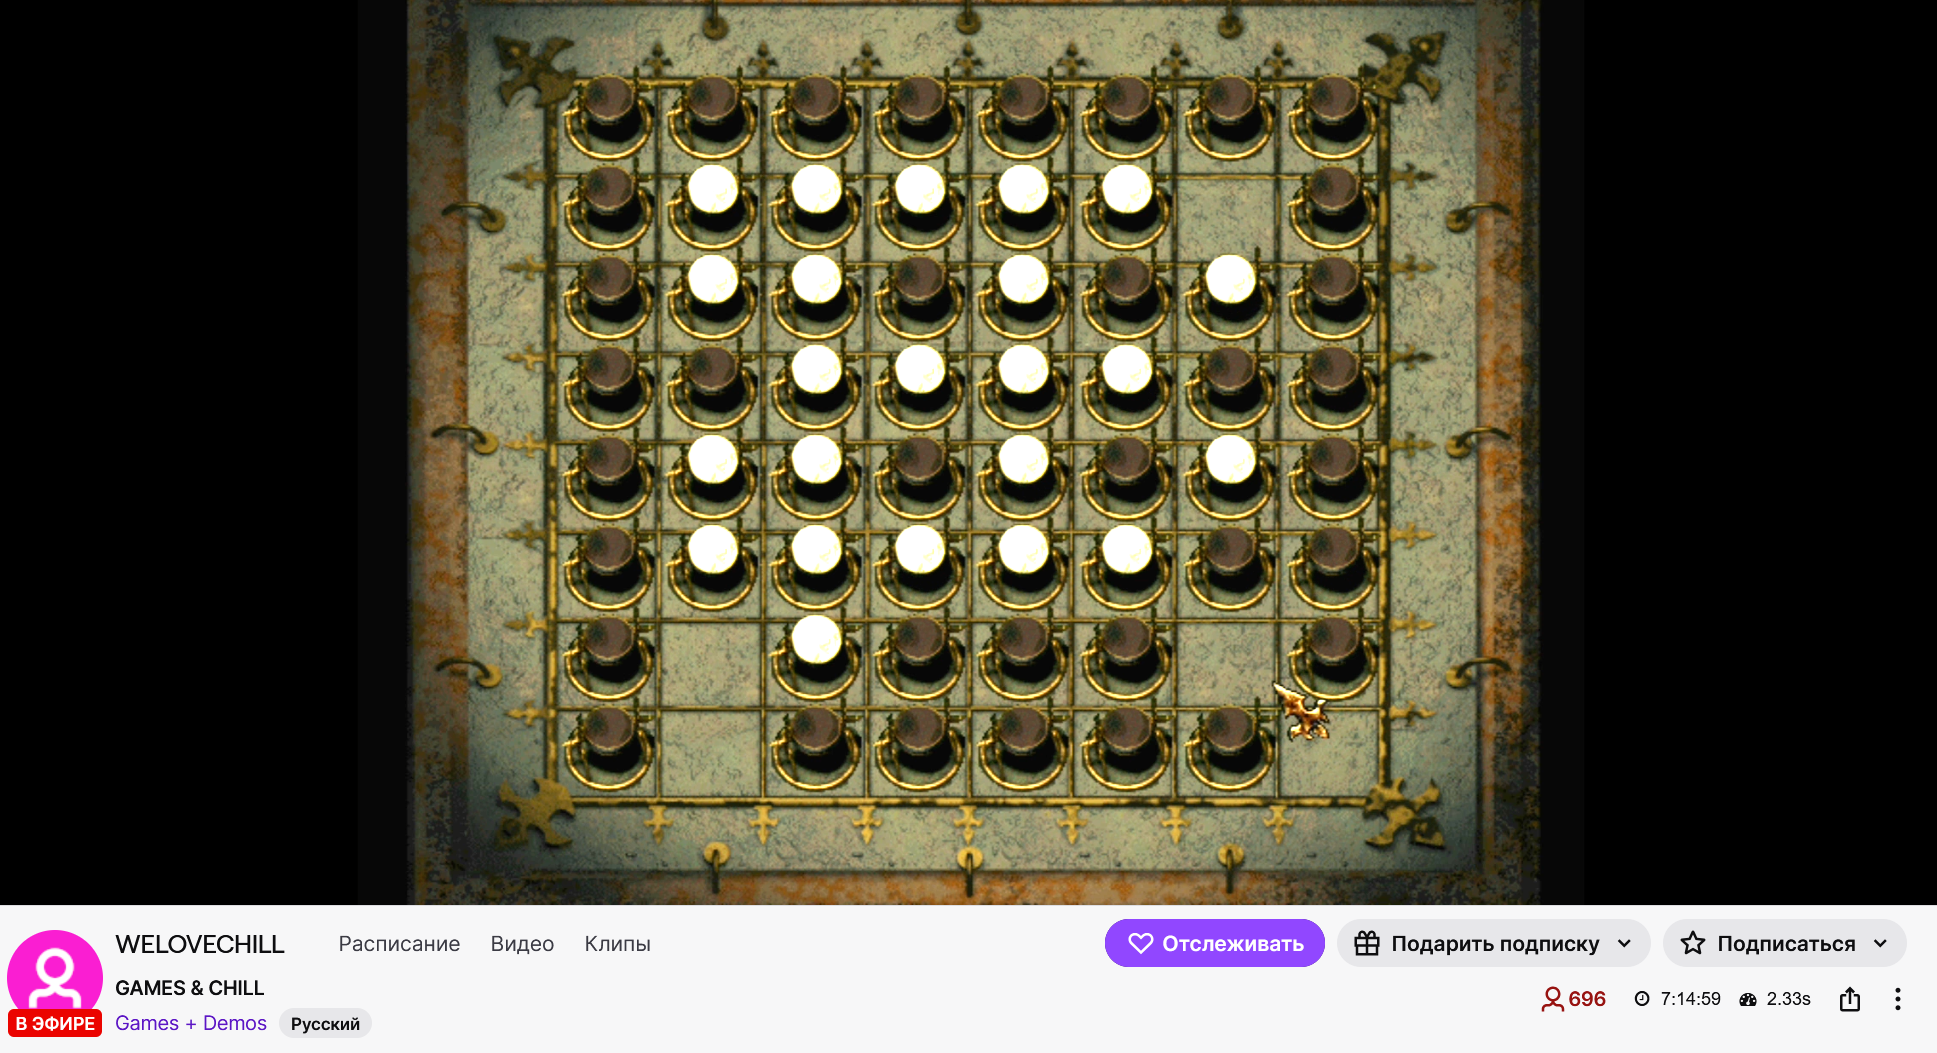
Task: Go to the Видео tab
Action: [x=522, y=944]
